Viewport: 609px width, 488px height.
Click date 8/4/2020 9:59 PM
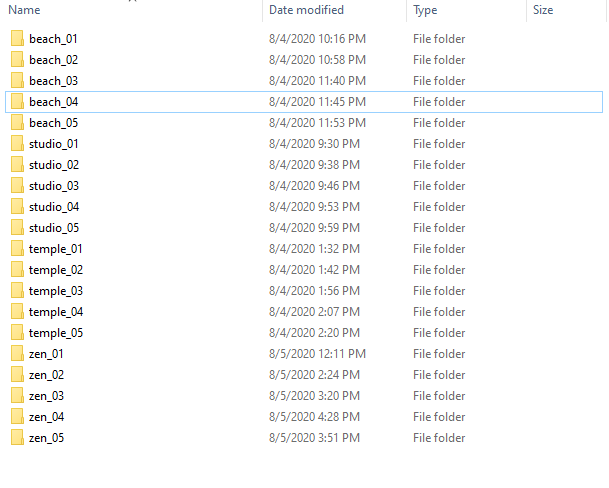(x=315, y=228)
